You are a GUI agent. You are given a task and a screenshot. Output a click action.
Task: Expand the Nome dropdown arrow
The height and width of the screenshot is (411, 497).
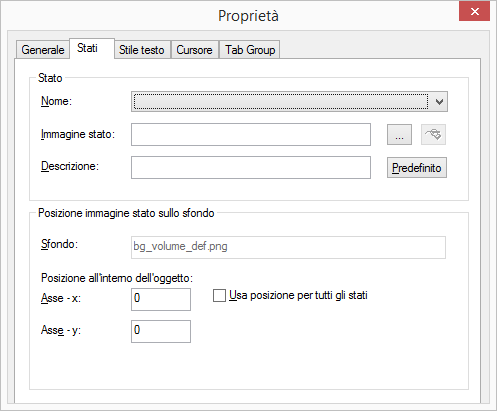pos(439,102)
